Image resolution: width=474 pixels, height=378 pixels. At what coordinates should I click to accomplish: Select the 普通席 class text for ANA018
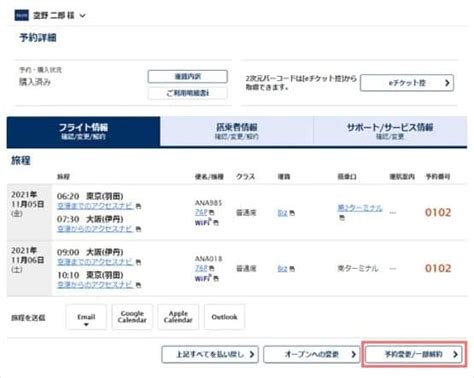246,269
